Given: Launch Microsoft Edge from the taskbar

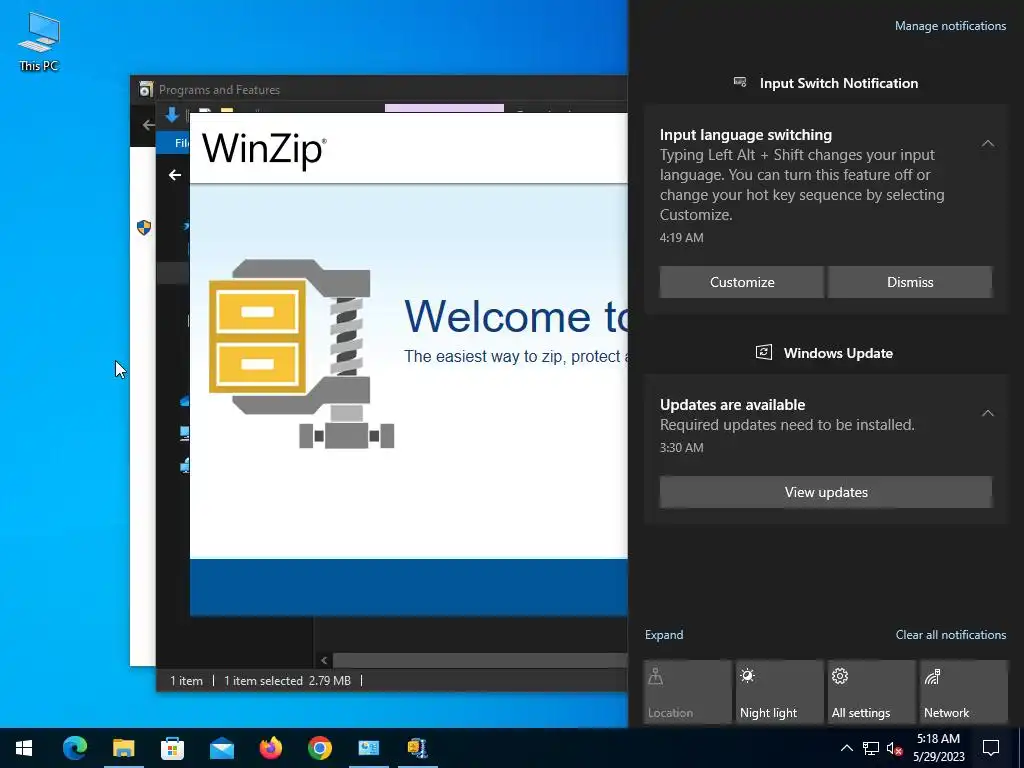Looking at the screenshot, I should (74, 748).
